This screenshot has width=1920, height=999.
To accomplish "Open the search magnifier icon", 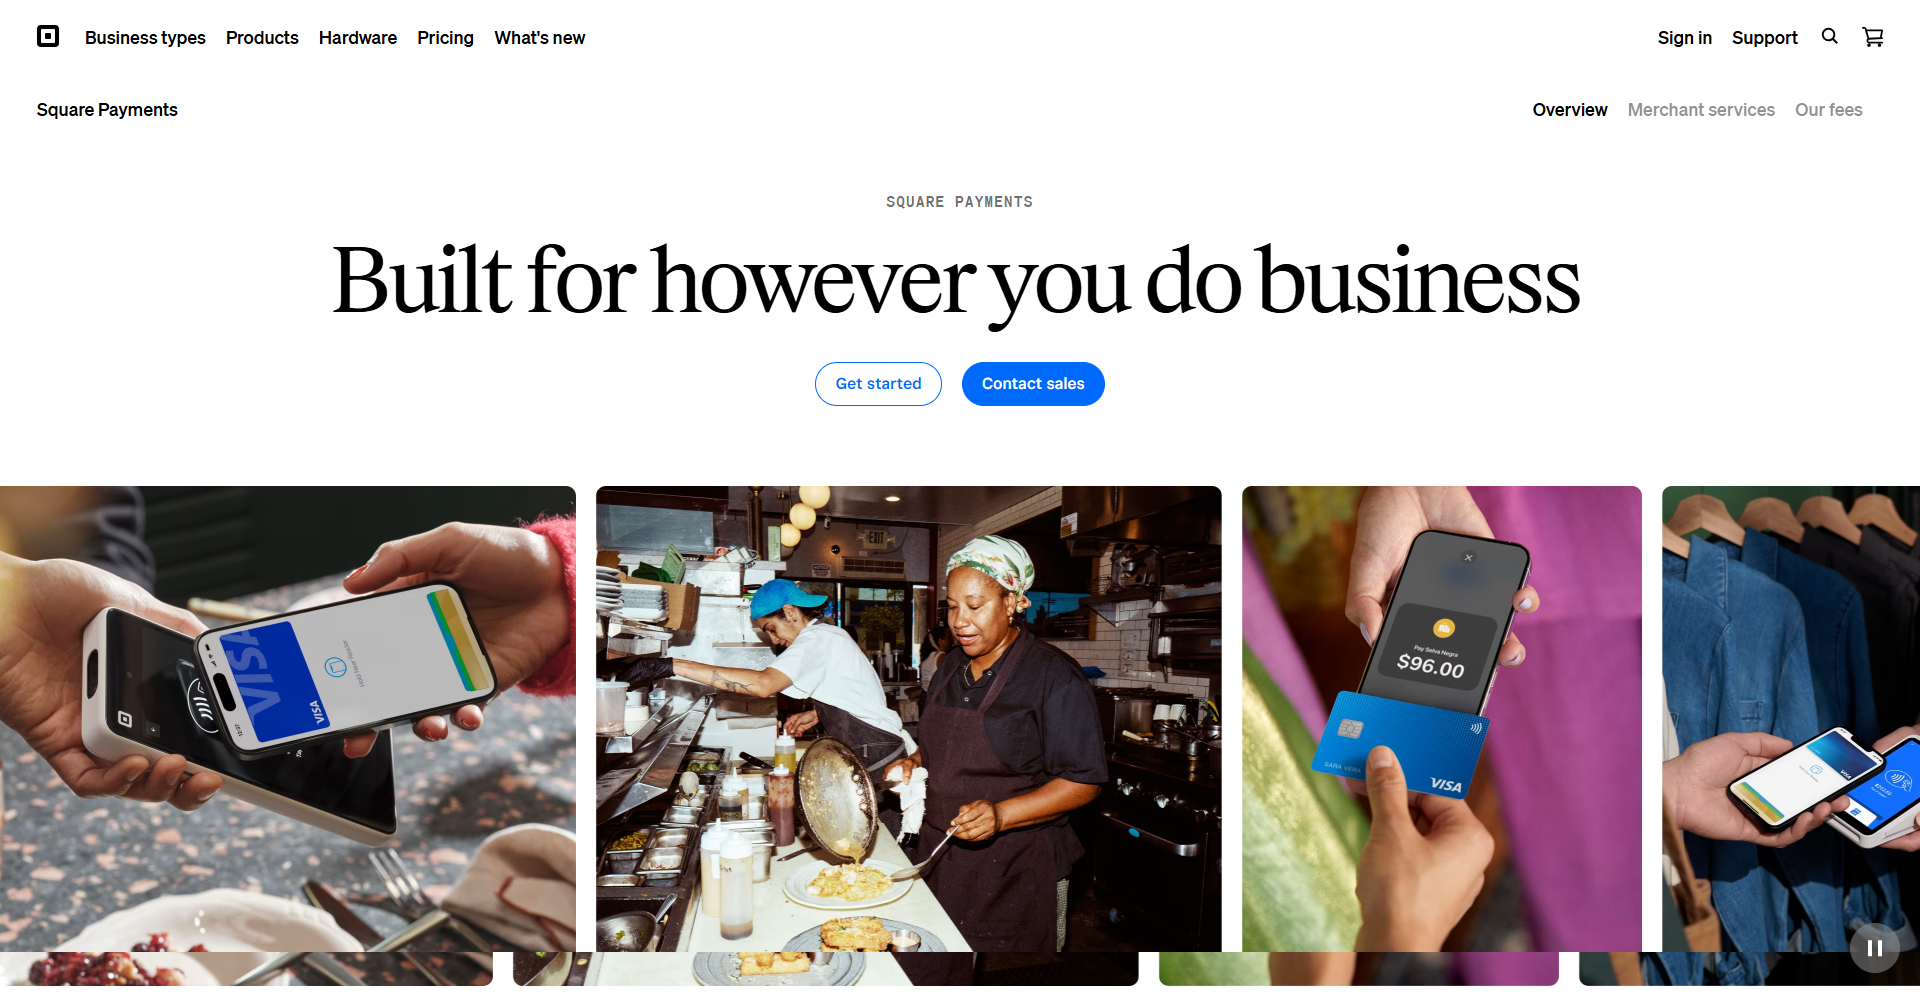I will [1829, 37].
